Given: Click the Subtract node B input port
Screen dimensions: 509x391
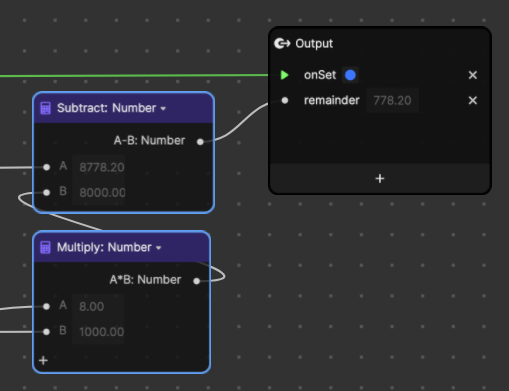Looking at the screenshot, I should 47,192.
